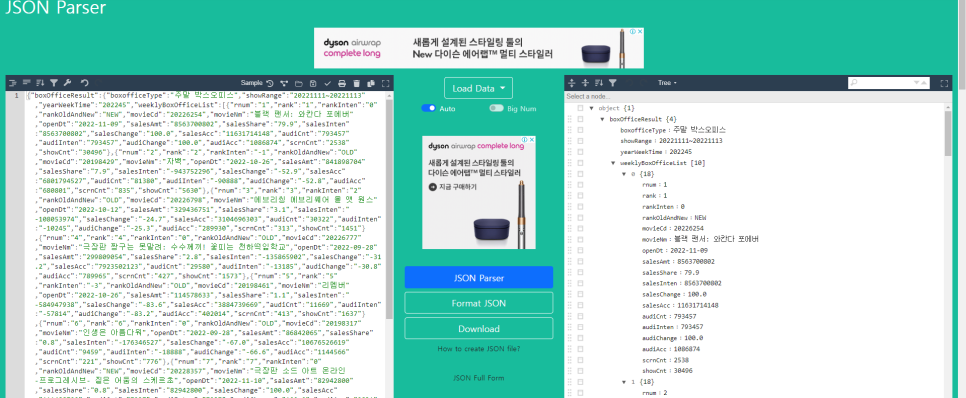966x398 pixels.
Task: Collapse the object {1} root node
Action: click(591, 108)
